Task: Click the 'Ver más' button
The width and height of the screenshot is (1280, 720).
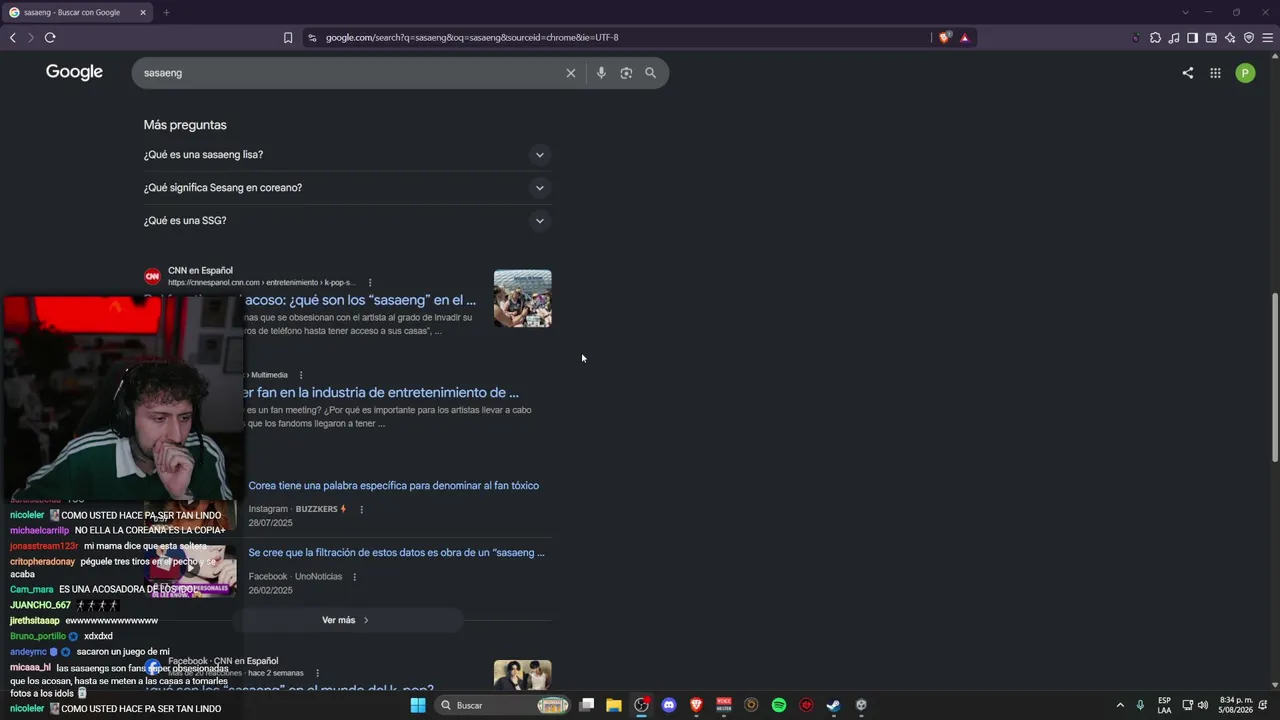Action: pyautogui.click(x=346, y=620)
